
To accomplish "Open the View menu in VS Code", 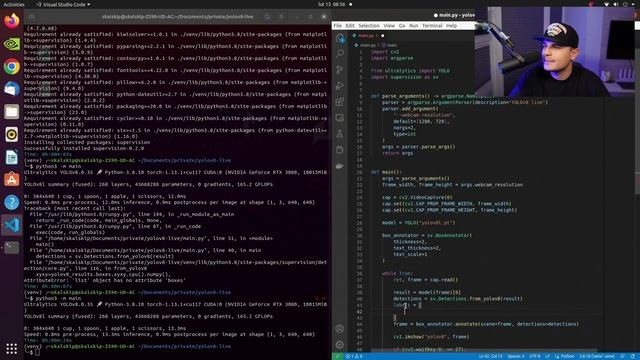I will [389, 26].
